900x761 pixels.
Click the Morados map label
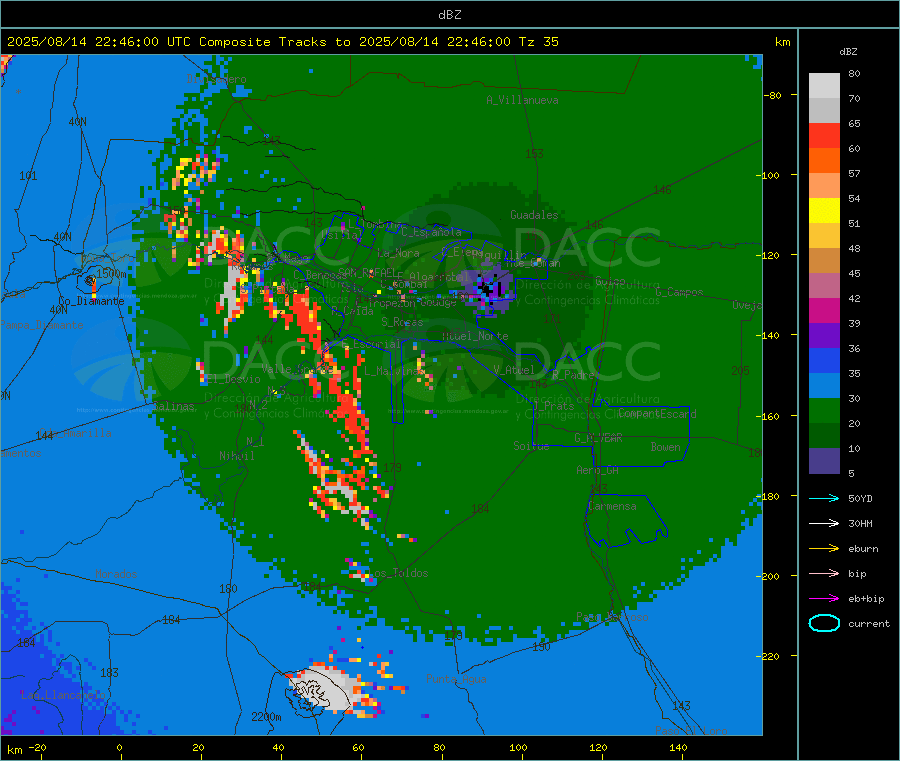(x=116, y=574)
